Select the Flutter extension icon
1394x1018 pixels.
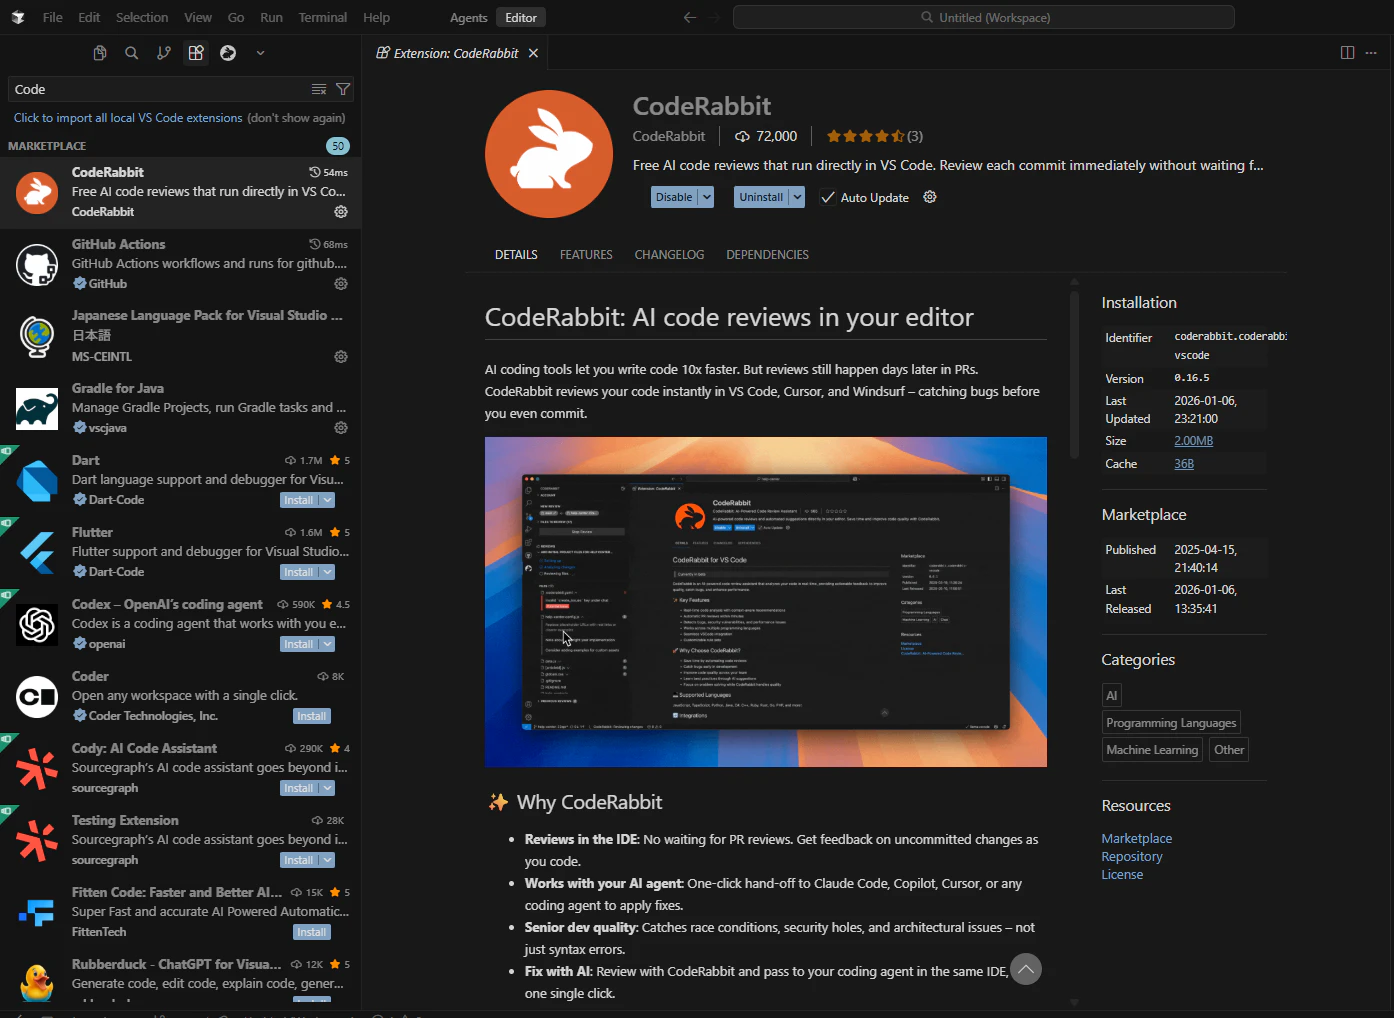pos(37,552)
